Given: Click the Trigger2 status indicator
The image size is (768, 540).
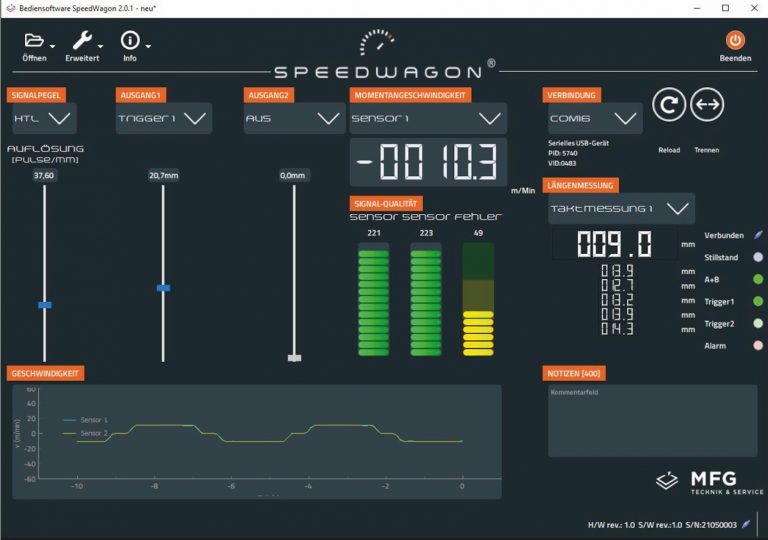Looking at the screenshot, I should pyautogui.click(x=758, y=323).
